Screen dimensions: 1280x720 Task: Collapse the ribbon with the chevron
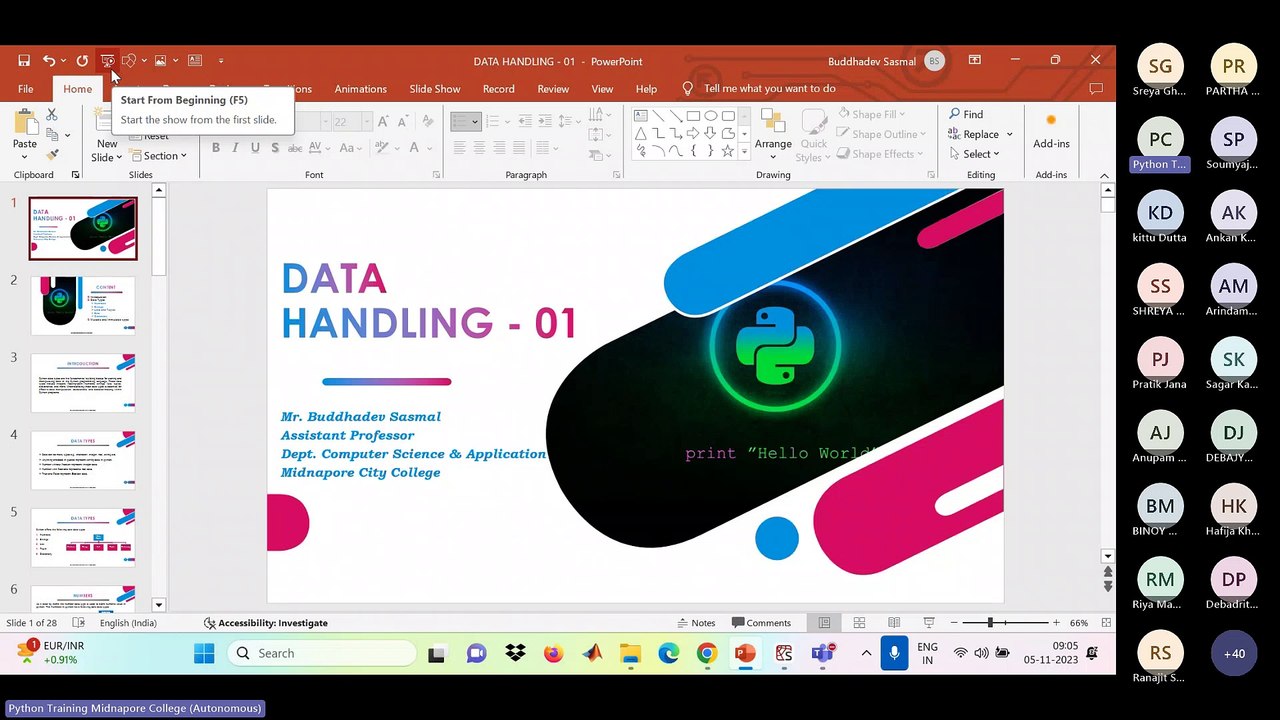[1105, 175]
